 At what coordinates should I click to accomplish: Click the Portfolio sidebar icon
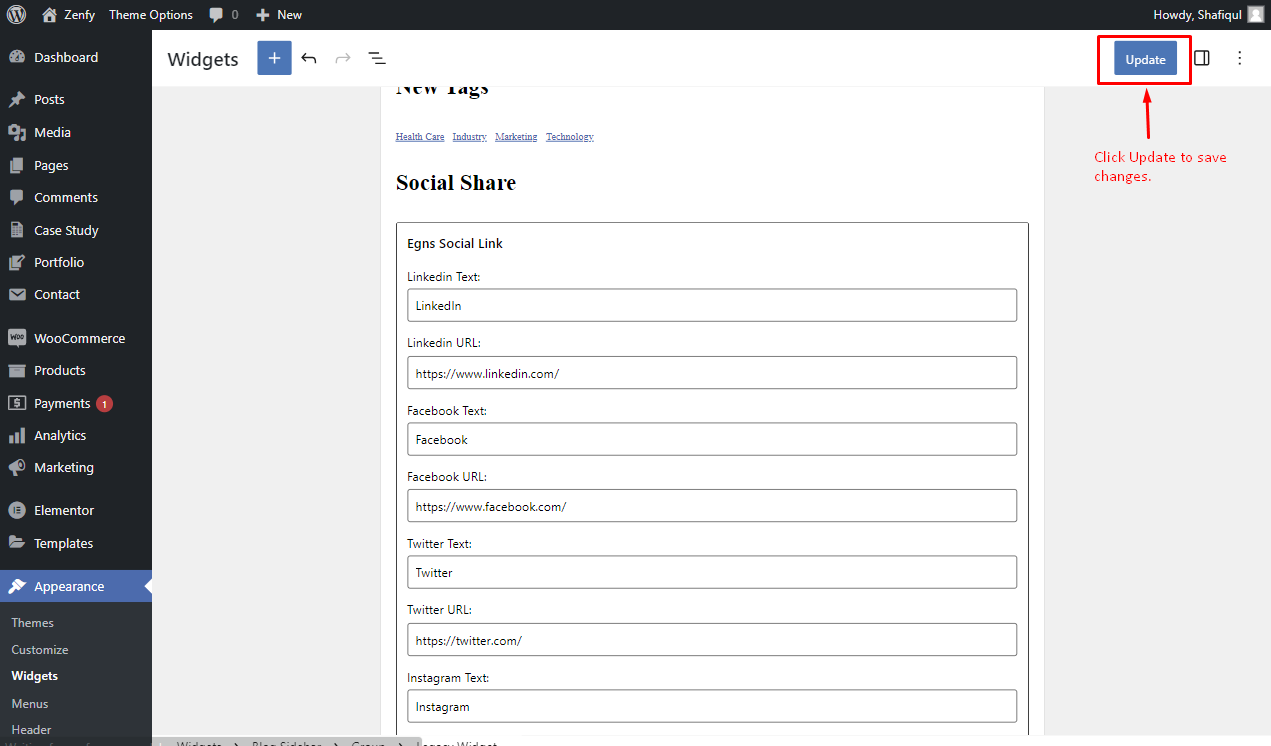[x=17, y=262]
